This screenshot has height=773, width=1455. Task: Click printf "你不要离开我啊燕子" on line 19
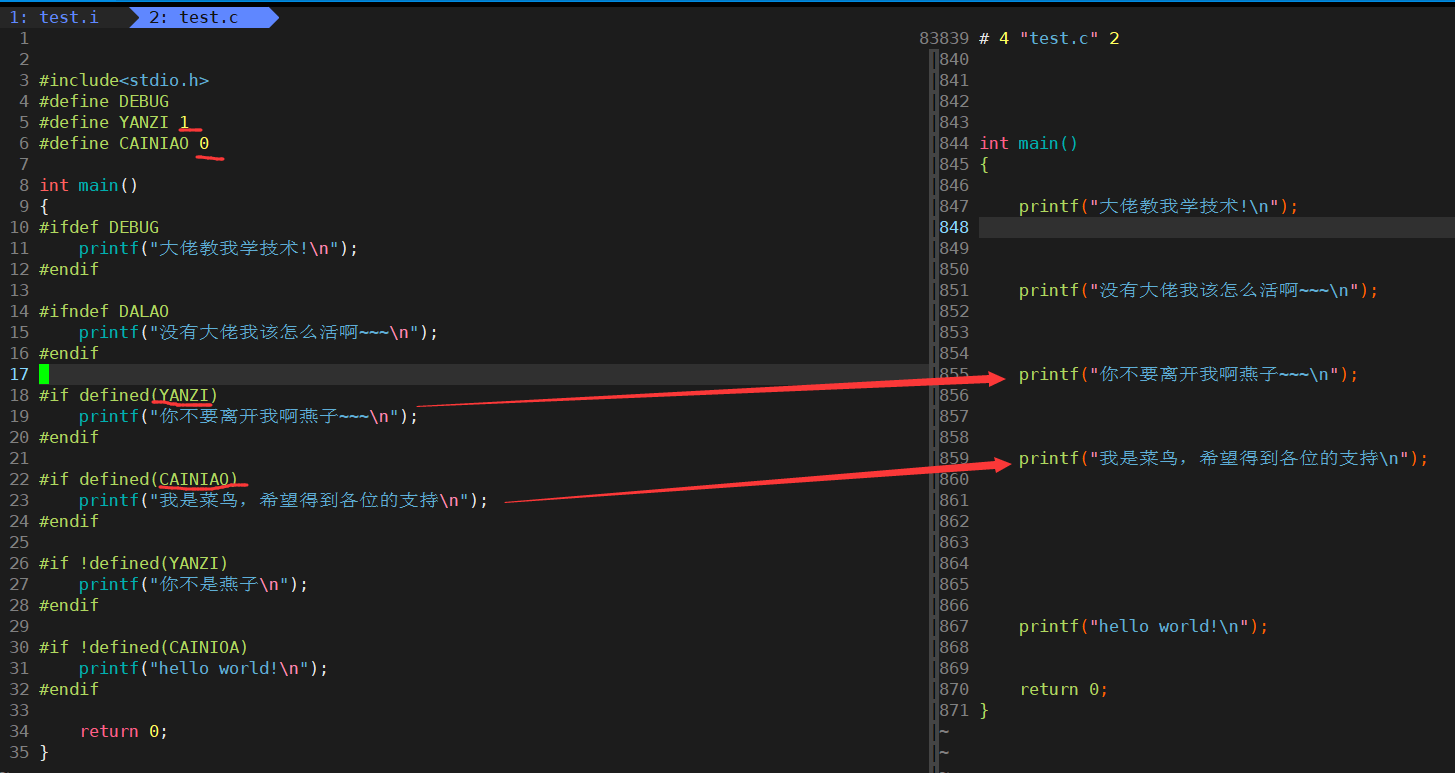249,416
